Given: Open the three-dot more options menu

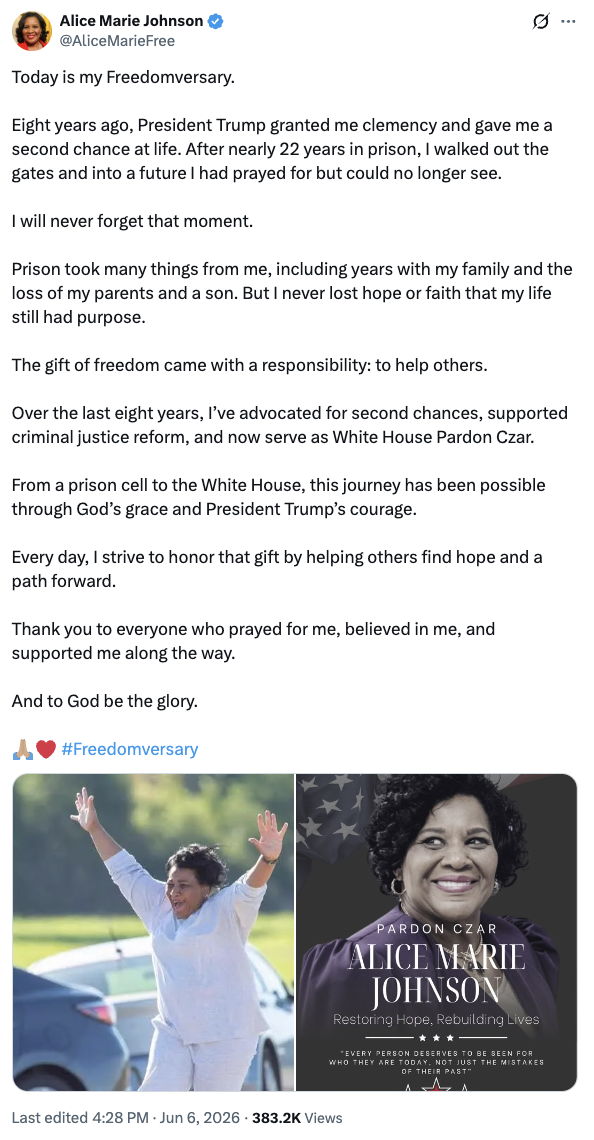Looking at the screenshot, I should point(568,22).
